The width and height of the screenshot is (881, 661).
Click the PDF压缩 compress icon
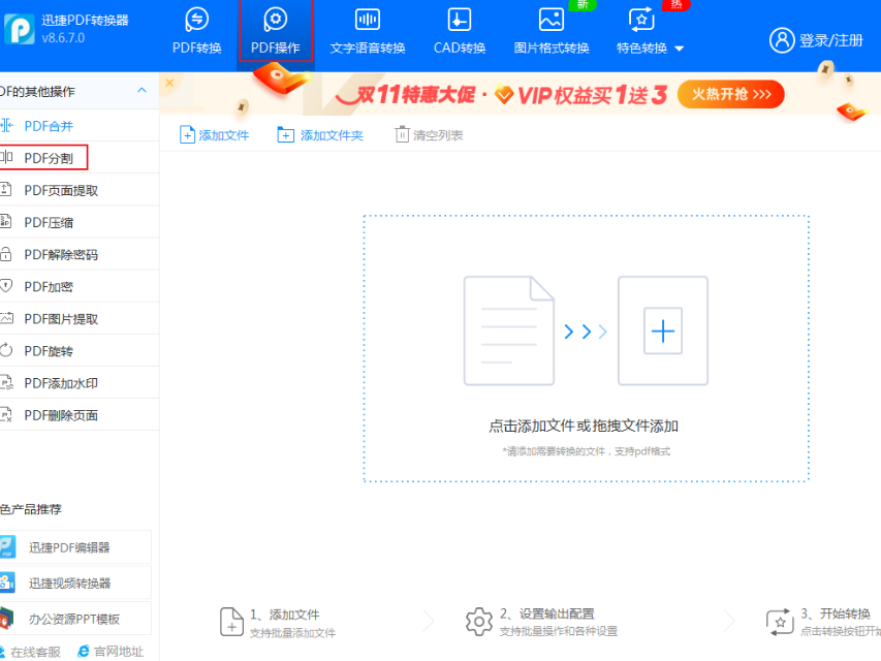coord(6,221)
